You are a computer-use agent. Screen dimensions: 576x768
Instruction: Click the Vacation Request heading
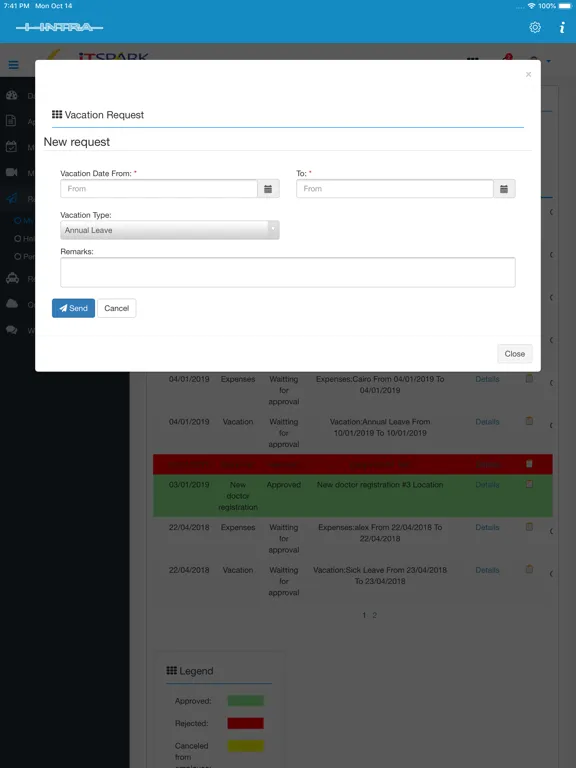(98, 115)
